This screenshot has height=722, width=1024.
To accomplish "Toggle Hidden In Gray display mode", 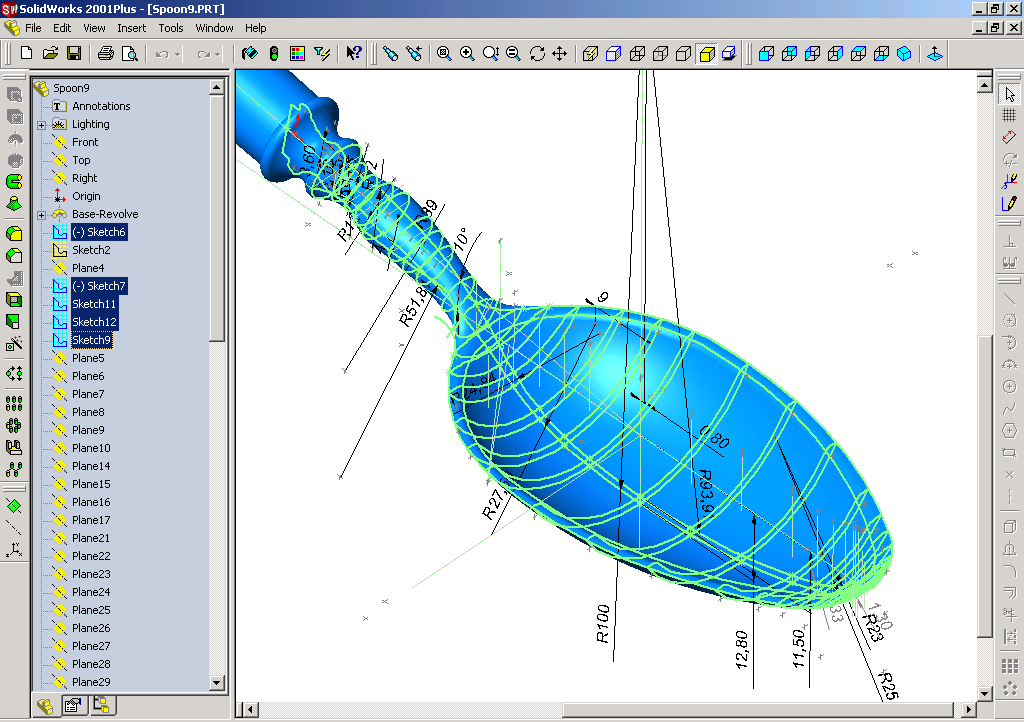I will (660, 54).
